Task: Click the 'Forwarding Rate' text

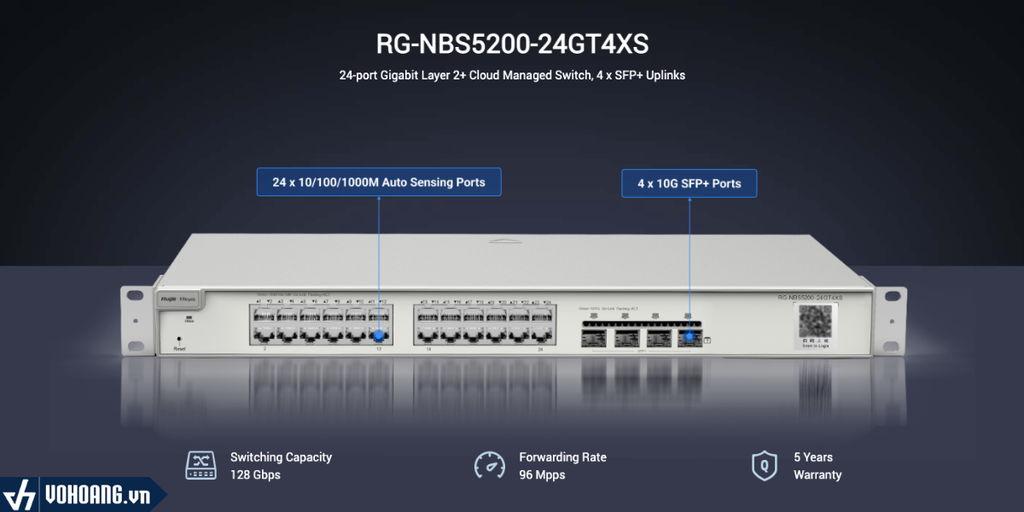Action: pyautogui.click(x=562, y=457)
